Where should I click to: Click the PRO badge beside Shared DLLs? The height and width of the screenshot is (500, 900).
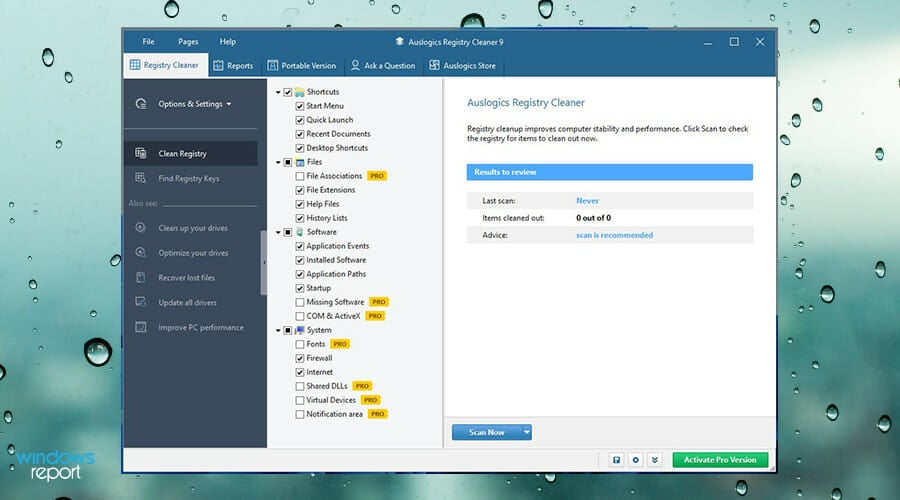(362, 386)
